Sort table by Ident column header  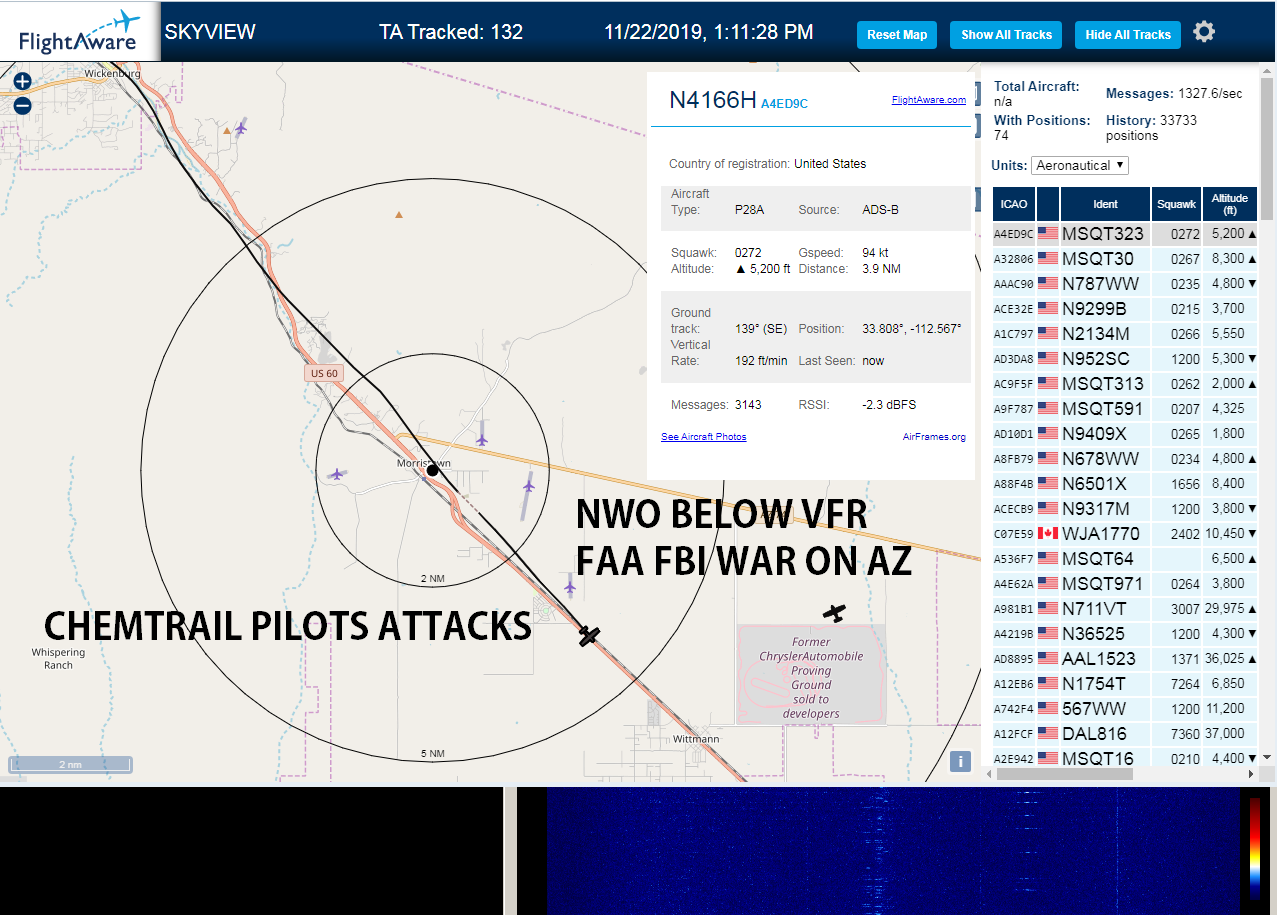[1105, 204]
